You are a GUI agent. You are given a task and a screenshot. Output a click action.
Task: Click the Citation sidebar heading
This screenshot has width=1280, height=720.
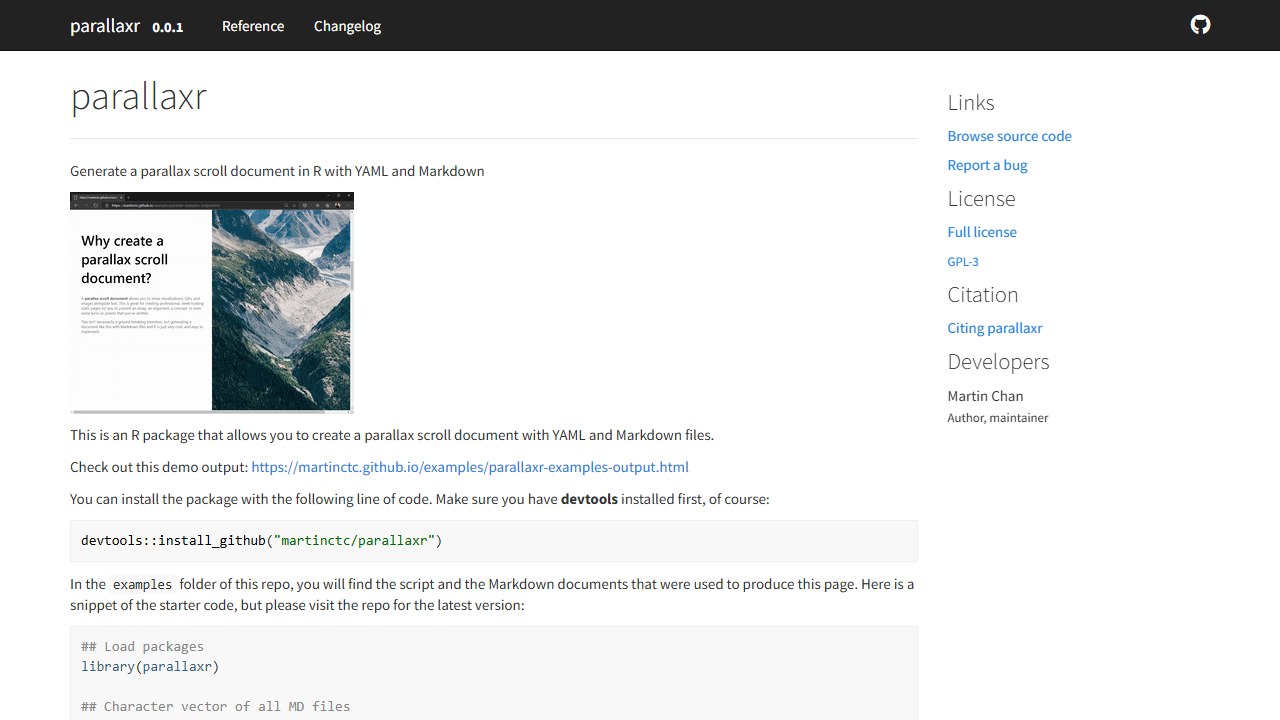983,295
